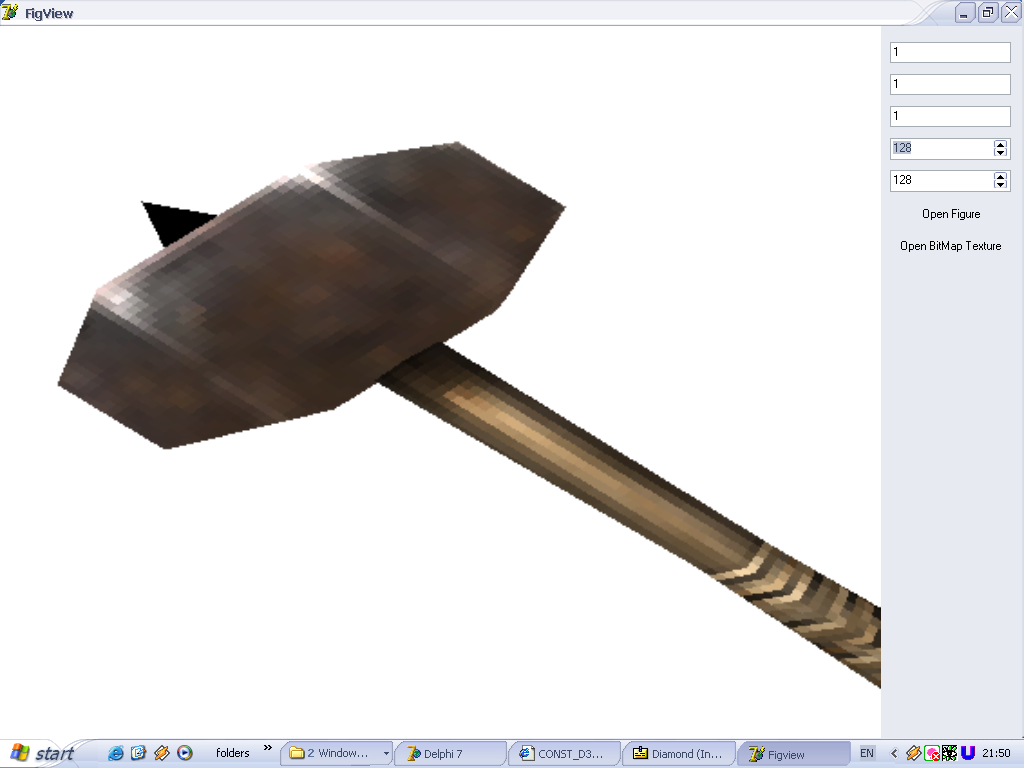1024x768 pixels.
Task: Click the Open Figure button
Action: [x=951, y=214]
